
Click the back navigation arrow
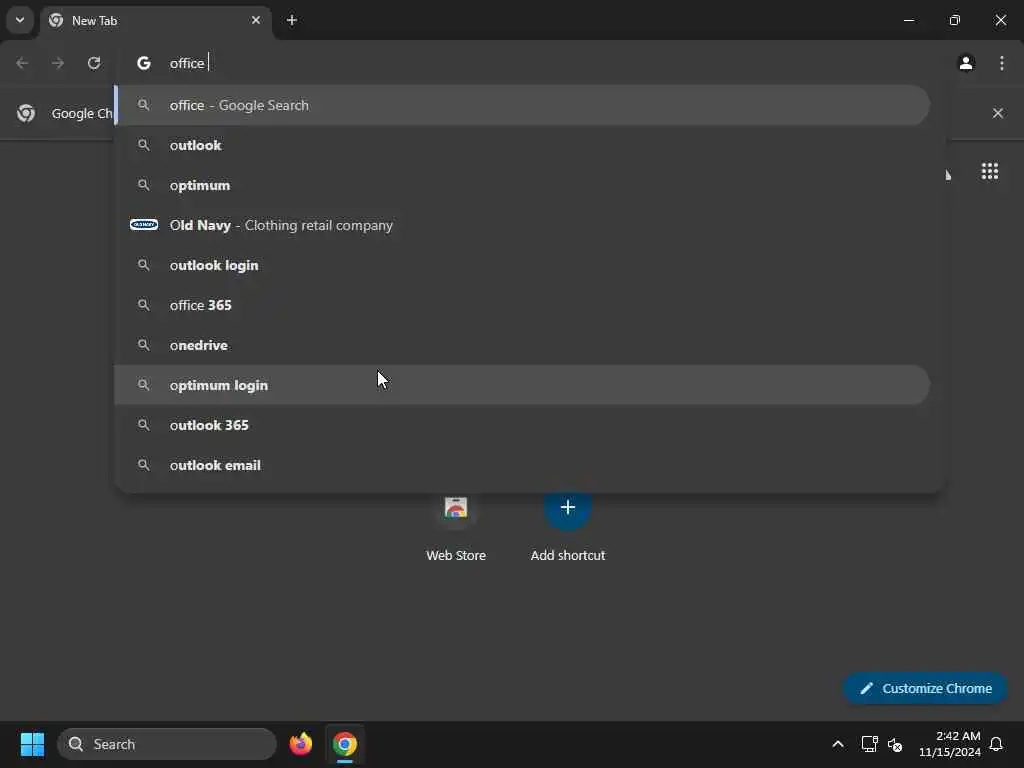[x=22, y=63]
